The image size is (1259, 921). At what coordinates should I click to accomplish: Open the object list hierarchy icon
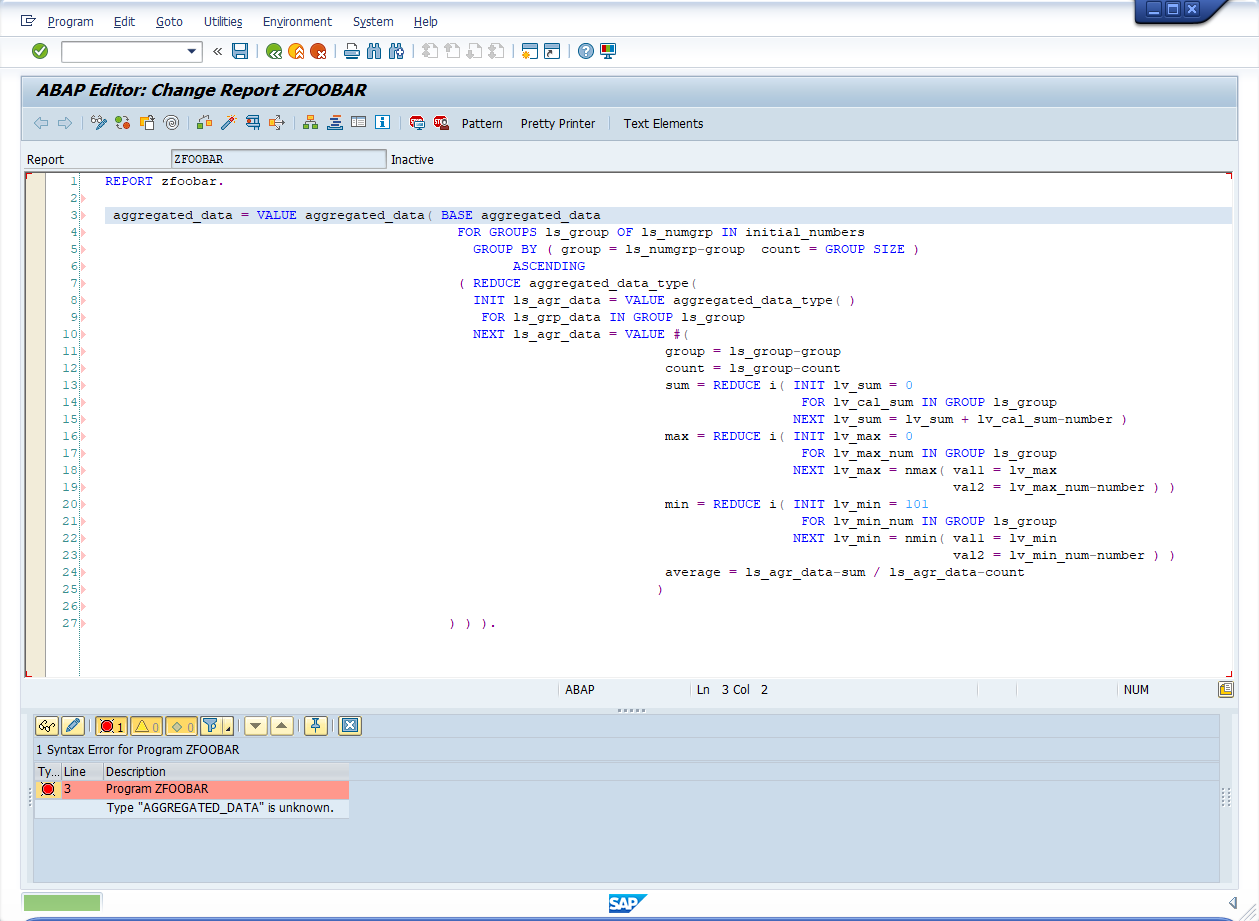[312, 123]
